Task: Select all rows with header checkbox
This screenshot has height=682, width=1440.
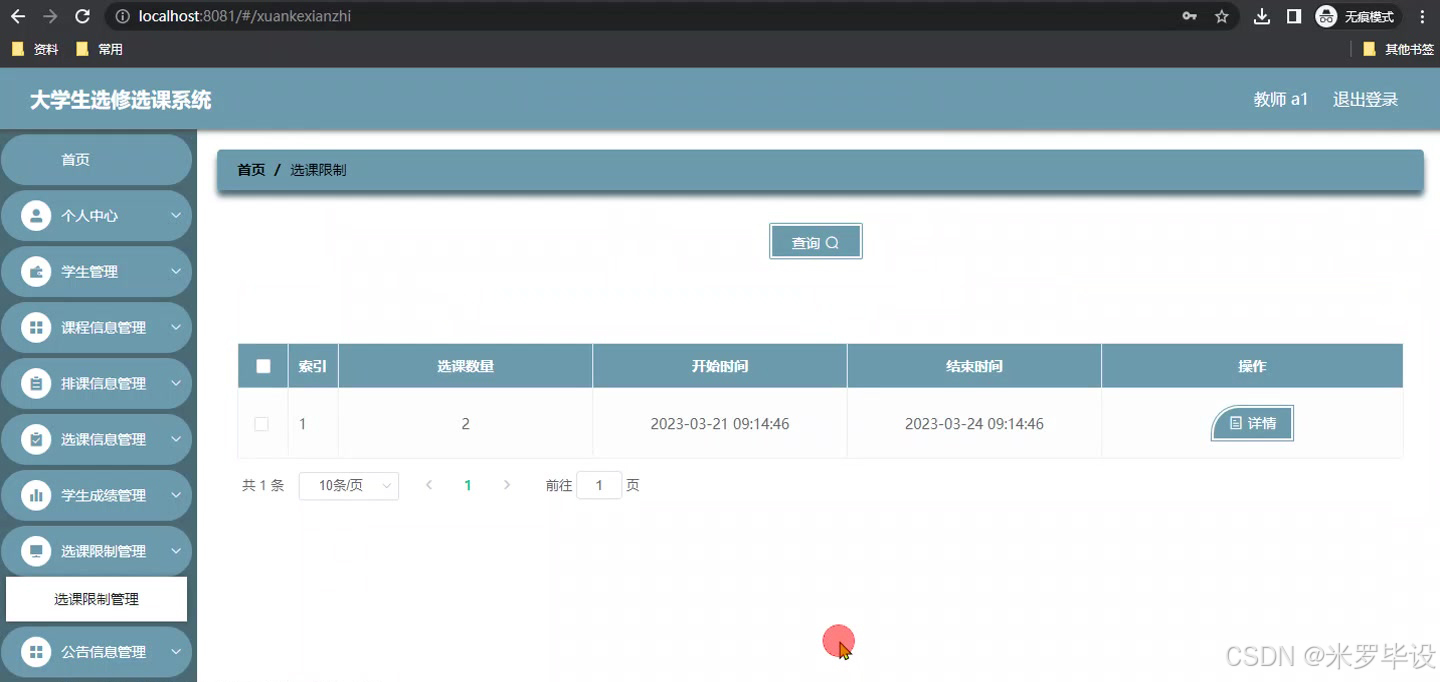Action: coord(263,366)
